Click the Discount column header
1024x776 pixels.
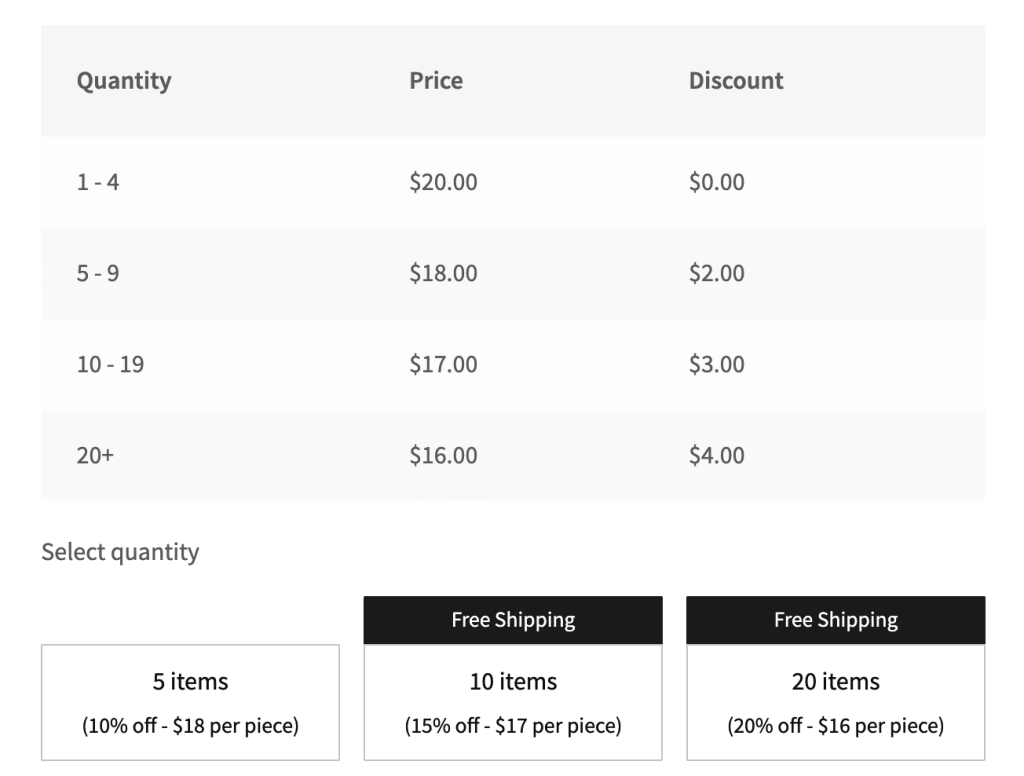point(737,81)
